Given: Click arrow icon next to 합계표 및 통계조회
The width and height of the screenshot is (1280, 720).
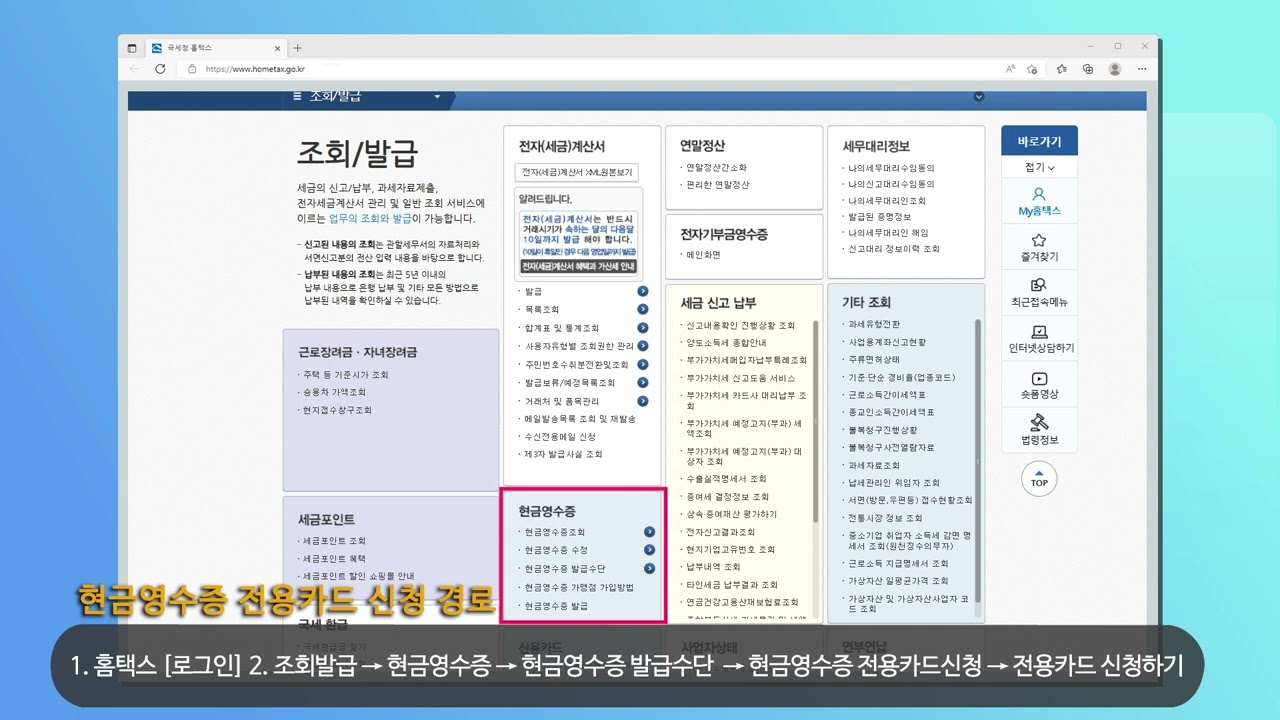Looking at the screenshot, I should click(643, 328).
